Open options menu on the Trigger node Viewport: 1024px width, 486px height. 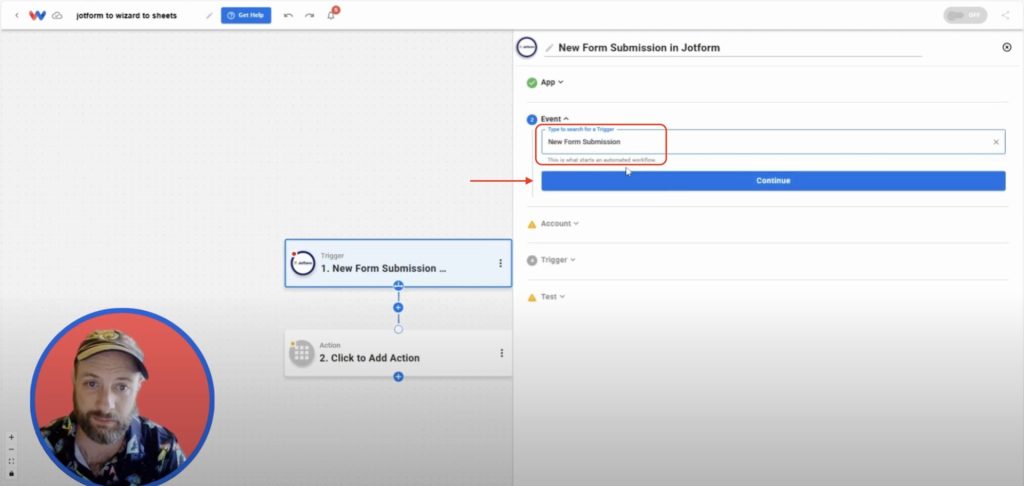click(500, 263)
